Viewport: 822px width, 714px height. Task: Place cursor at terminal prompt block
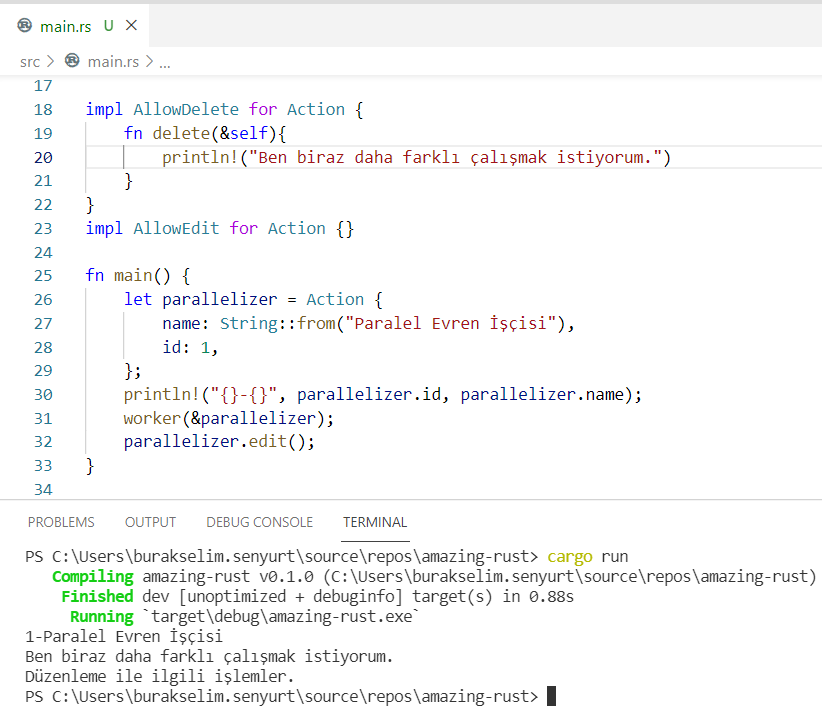coord(551,696)
